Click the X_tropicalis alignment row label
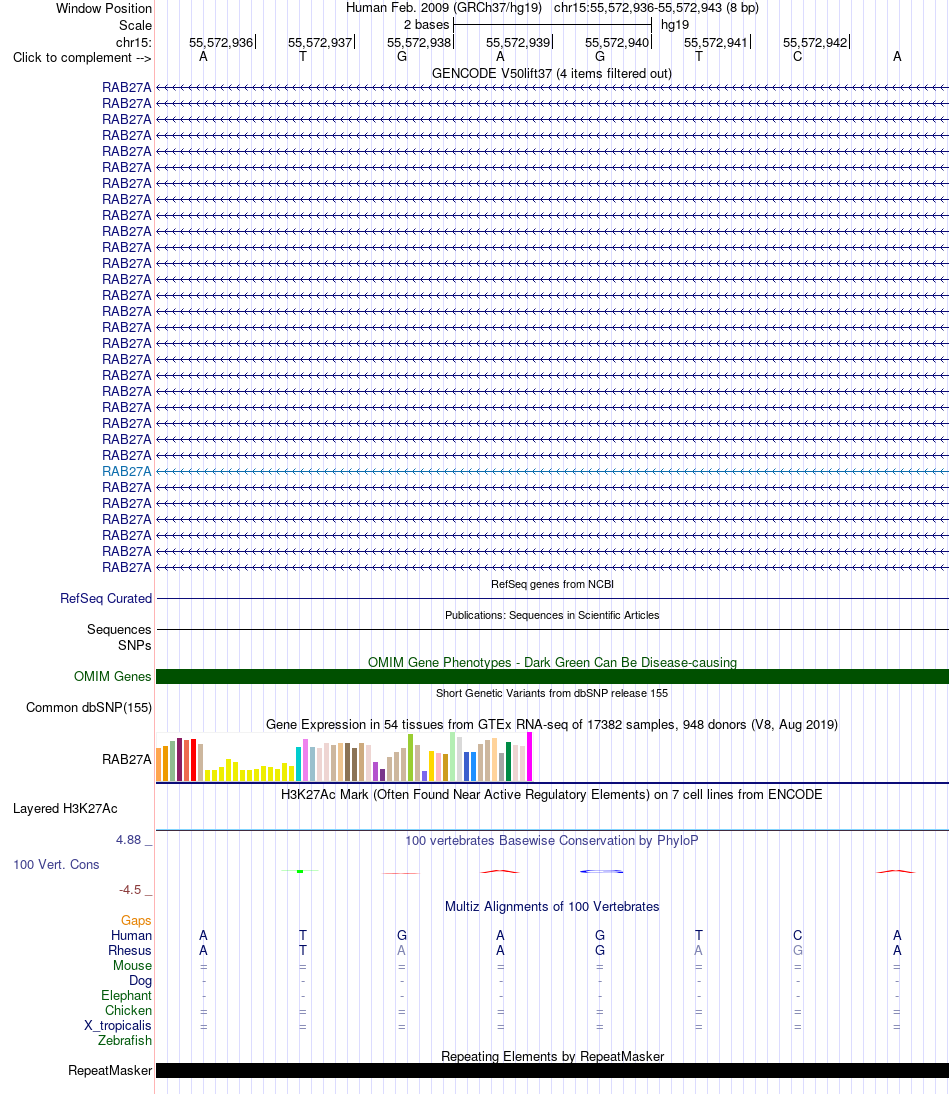The width and height of the screenshot is (950, 1094). pos(118,1026)
